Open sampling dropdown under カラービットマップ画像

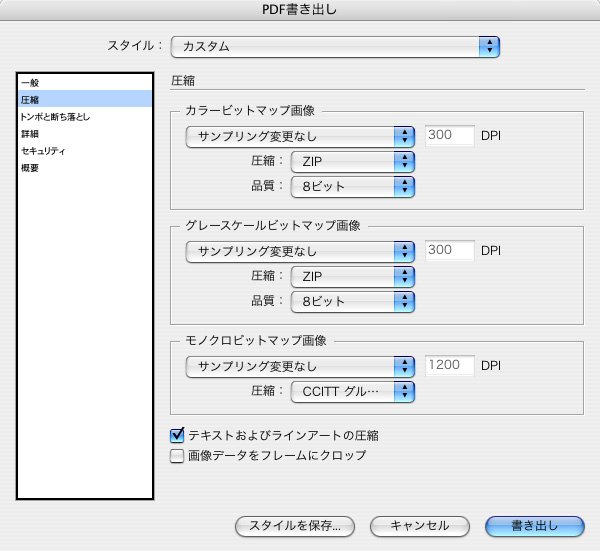tap(300, 137)
